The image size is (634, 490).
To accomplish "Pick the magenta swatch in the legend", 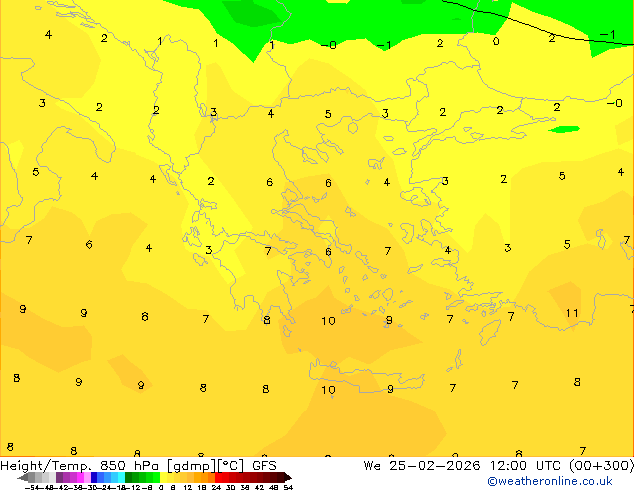I will (80, 477).
